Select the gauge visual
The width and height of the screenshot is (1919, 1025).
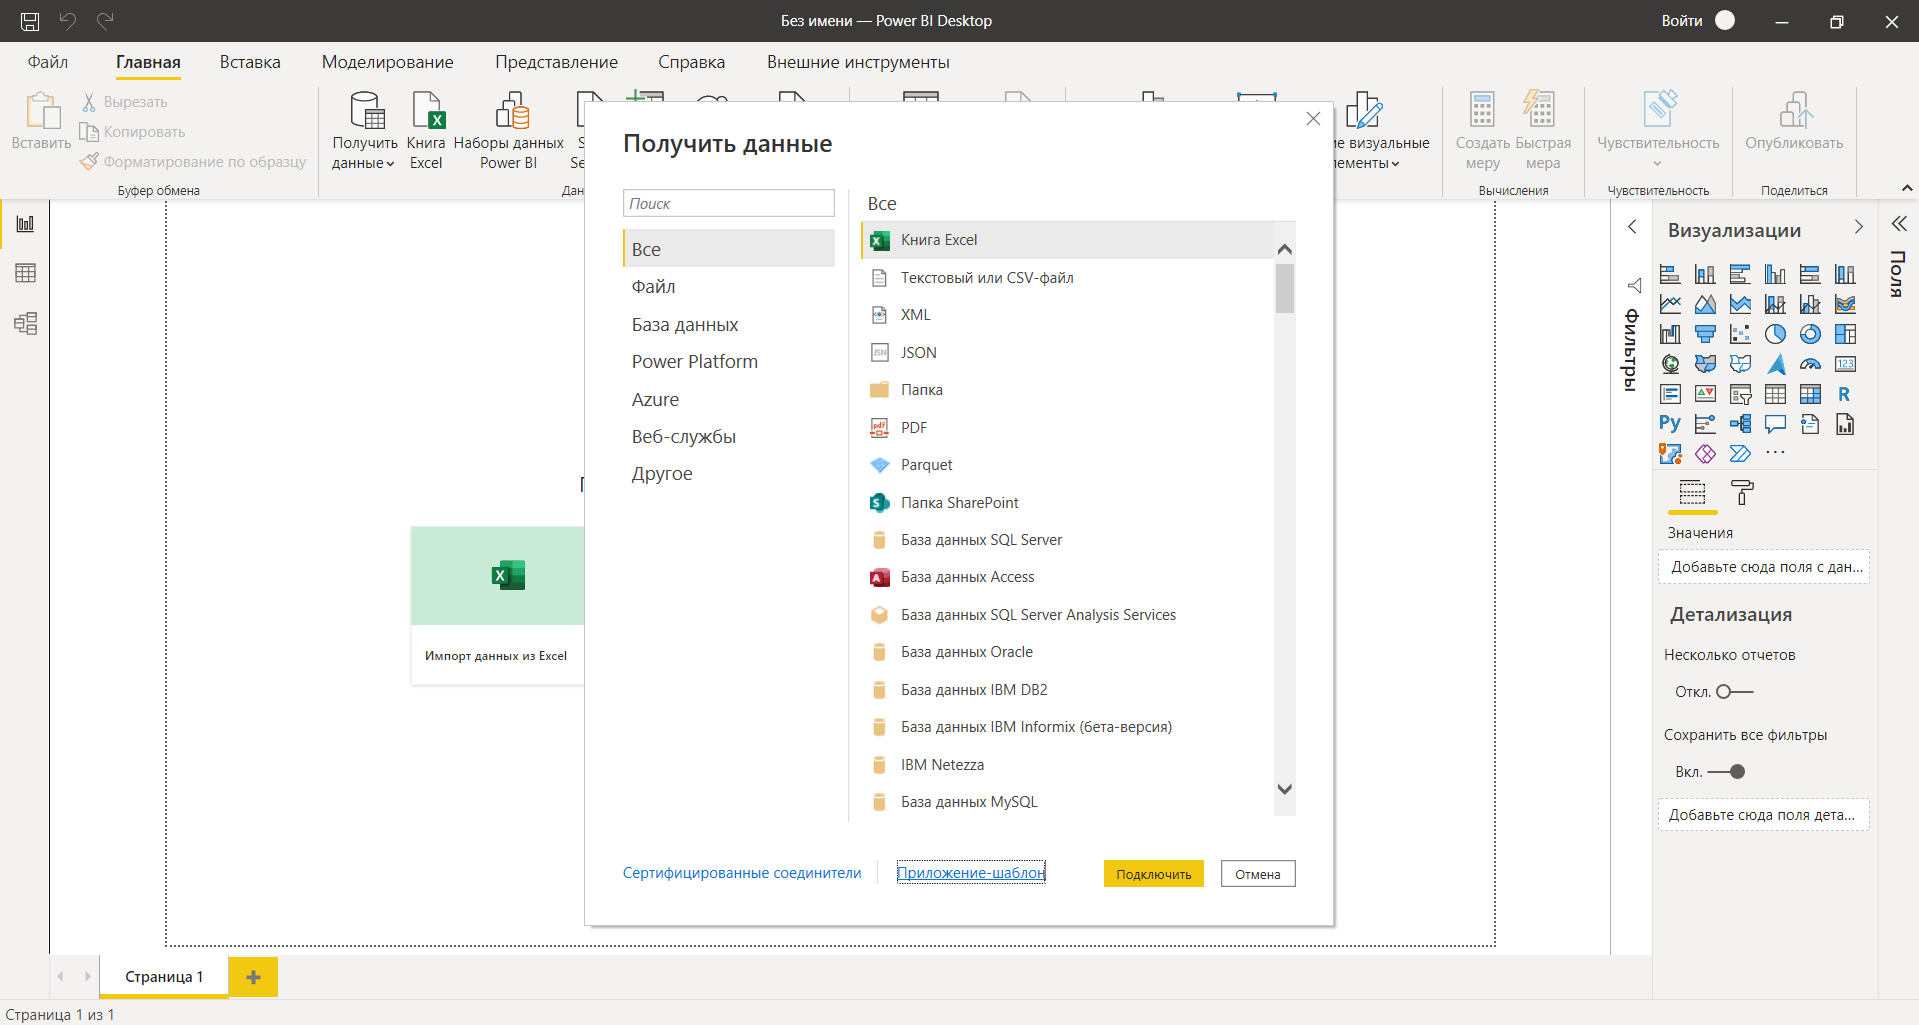pyautogui.click(x=1810, y=364)
